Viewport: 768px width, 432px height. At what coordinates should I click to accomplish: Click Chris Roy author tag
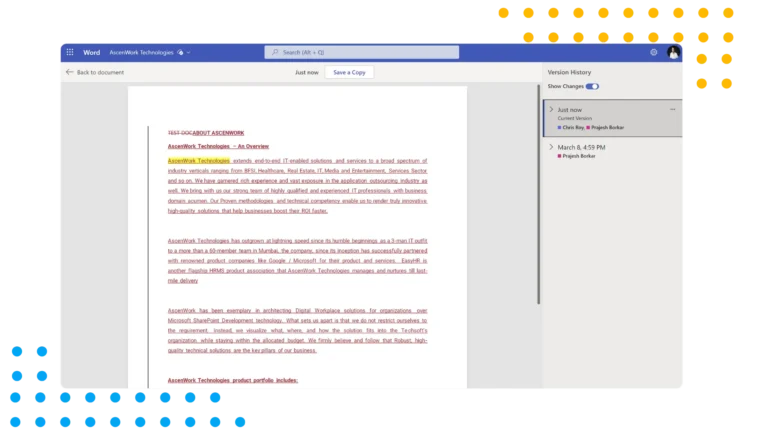coord(573,127)
